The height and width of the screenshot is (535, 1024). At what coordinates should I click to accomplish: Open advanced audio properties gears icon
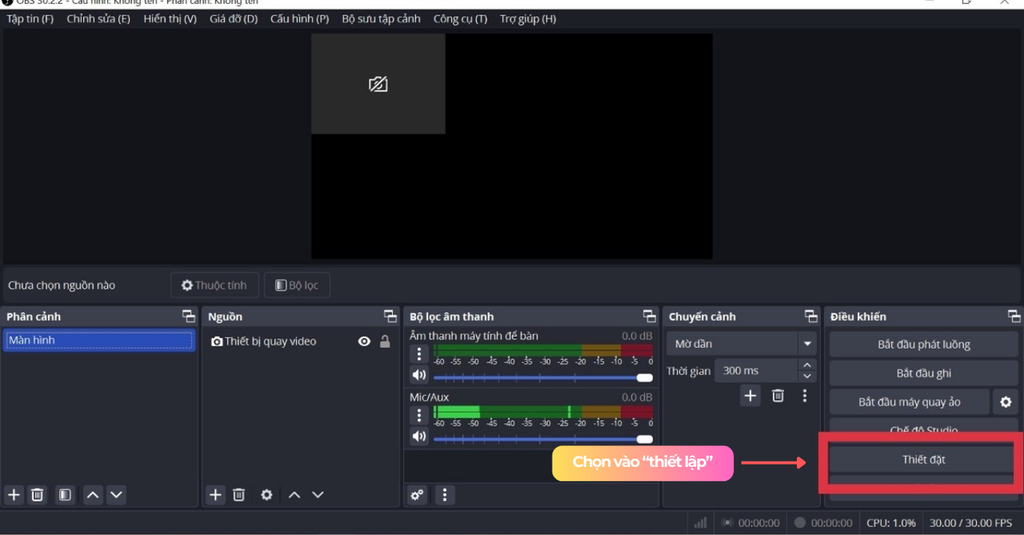coord(417,494)
